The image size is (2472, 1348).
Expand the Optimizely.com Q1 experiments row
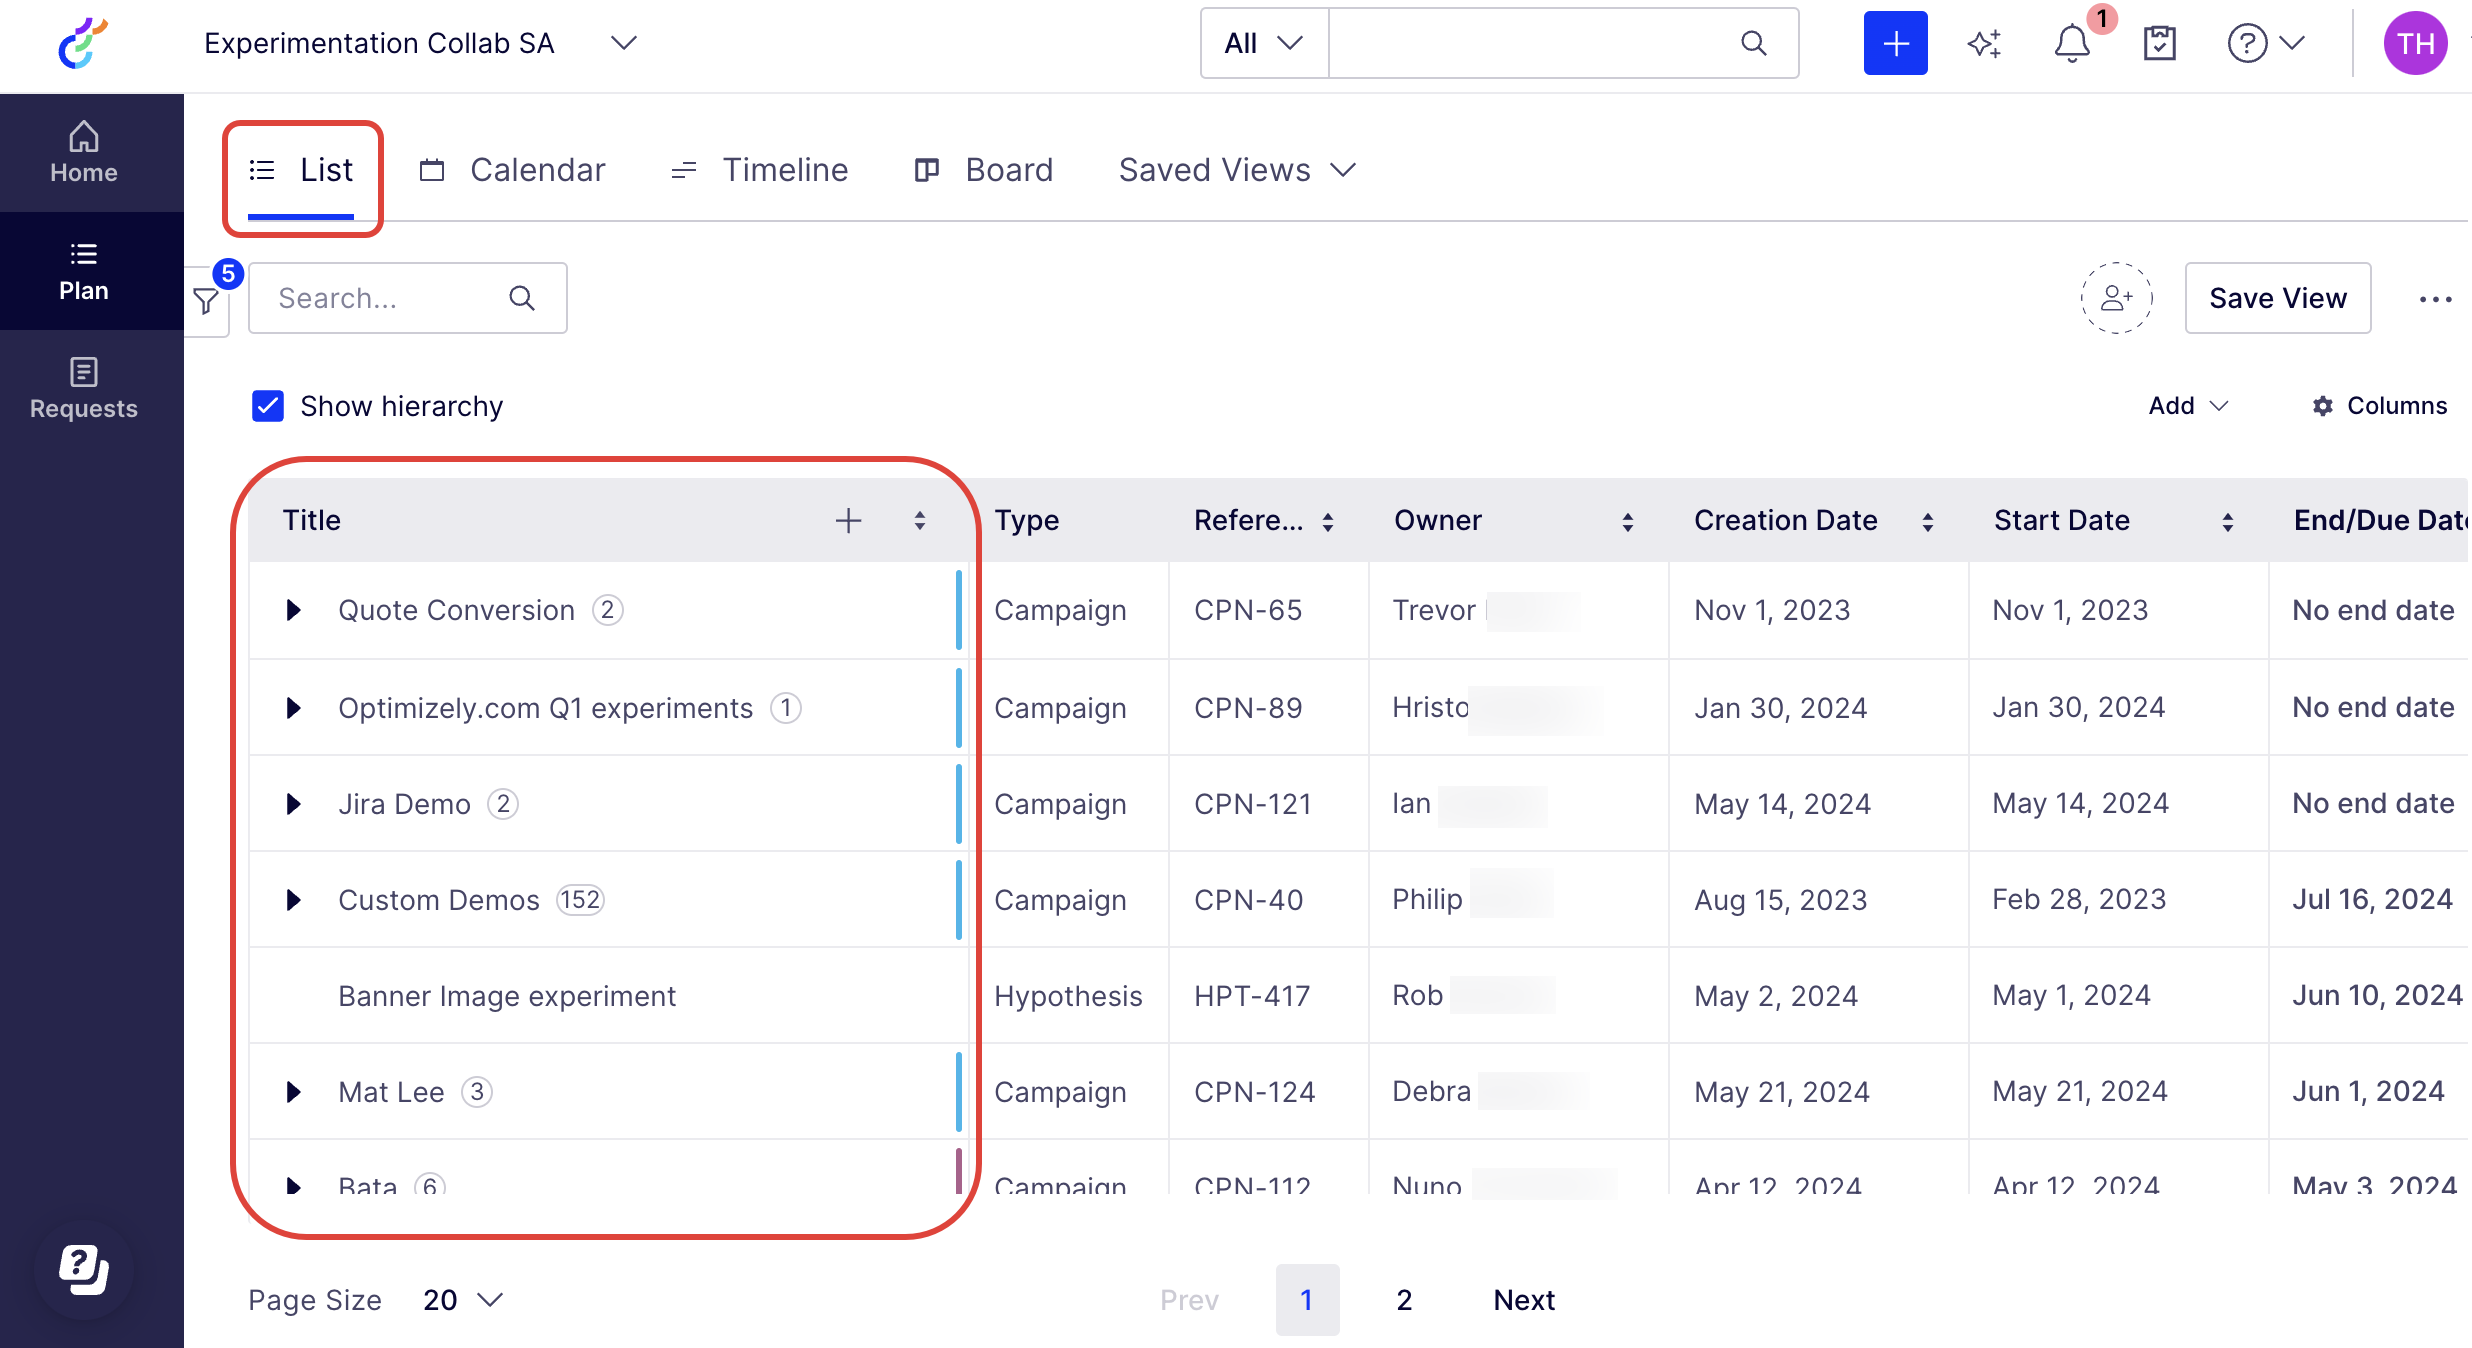[x=293, y=708]
